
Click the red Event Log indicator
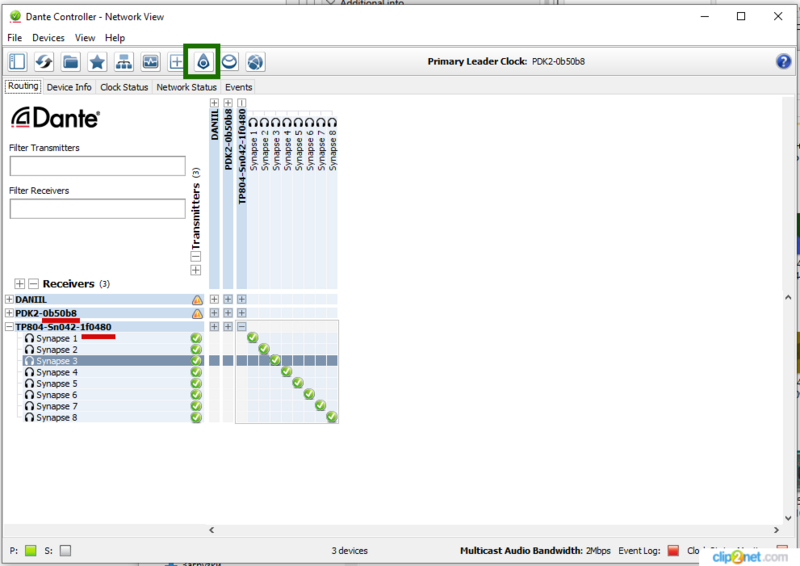[672, 550]
